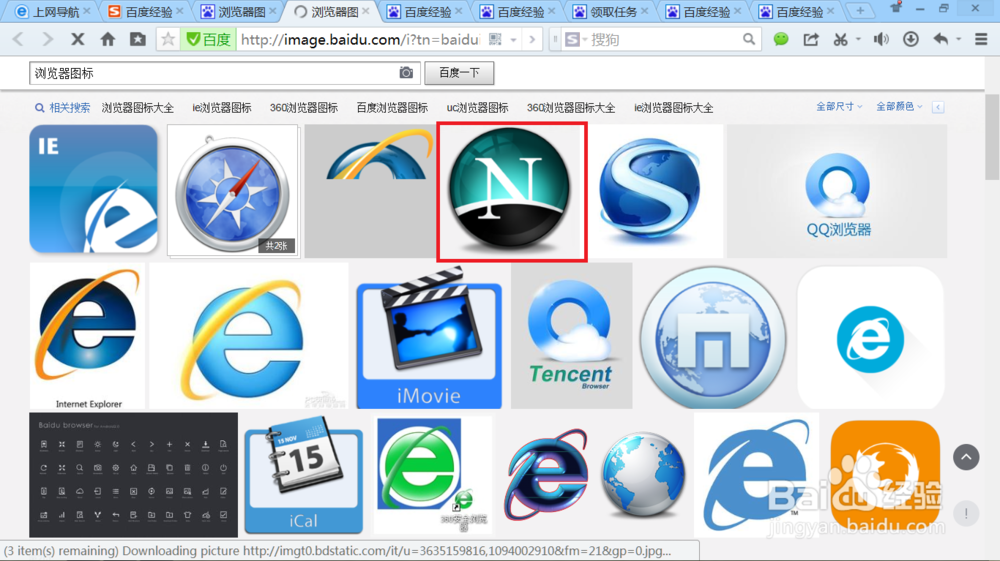
Task: Expand the 全部颜色 color filter dropdown
Action: (899, 106)
